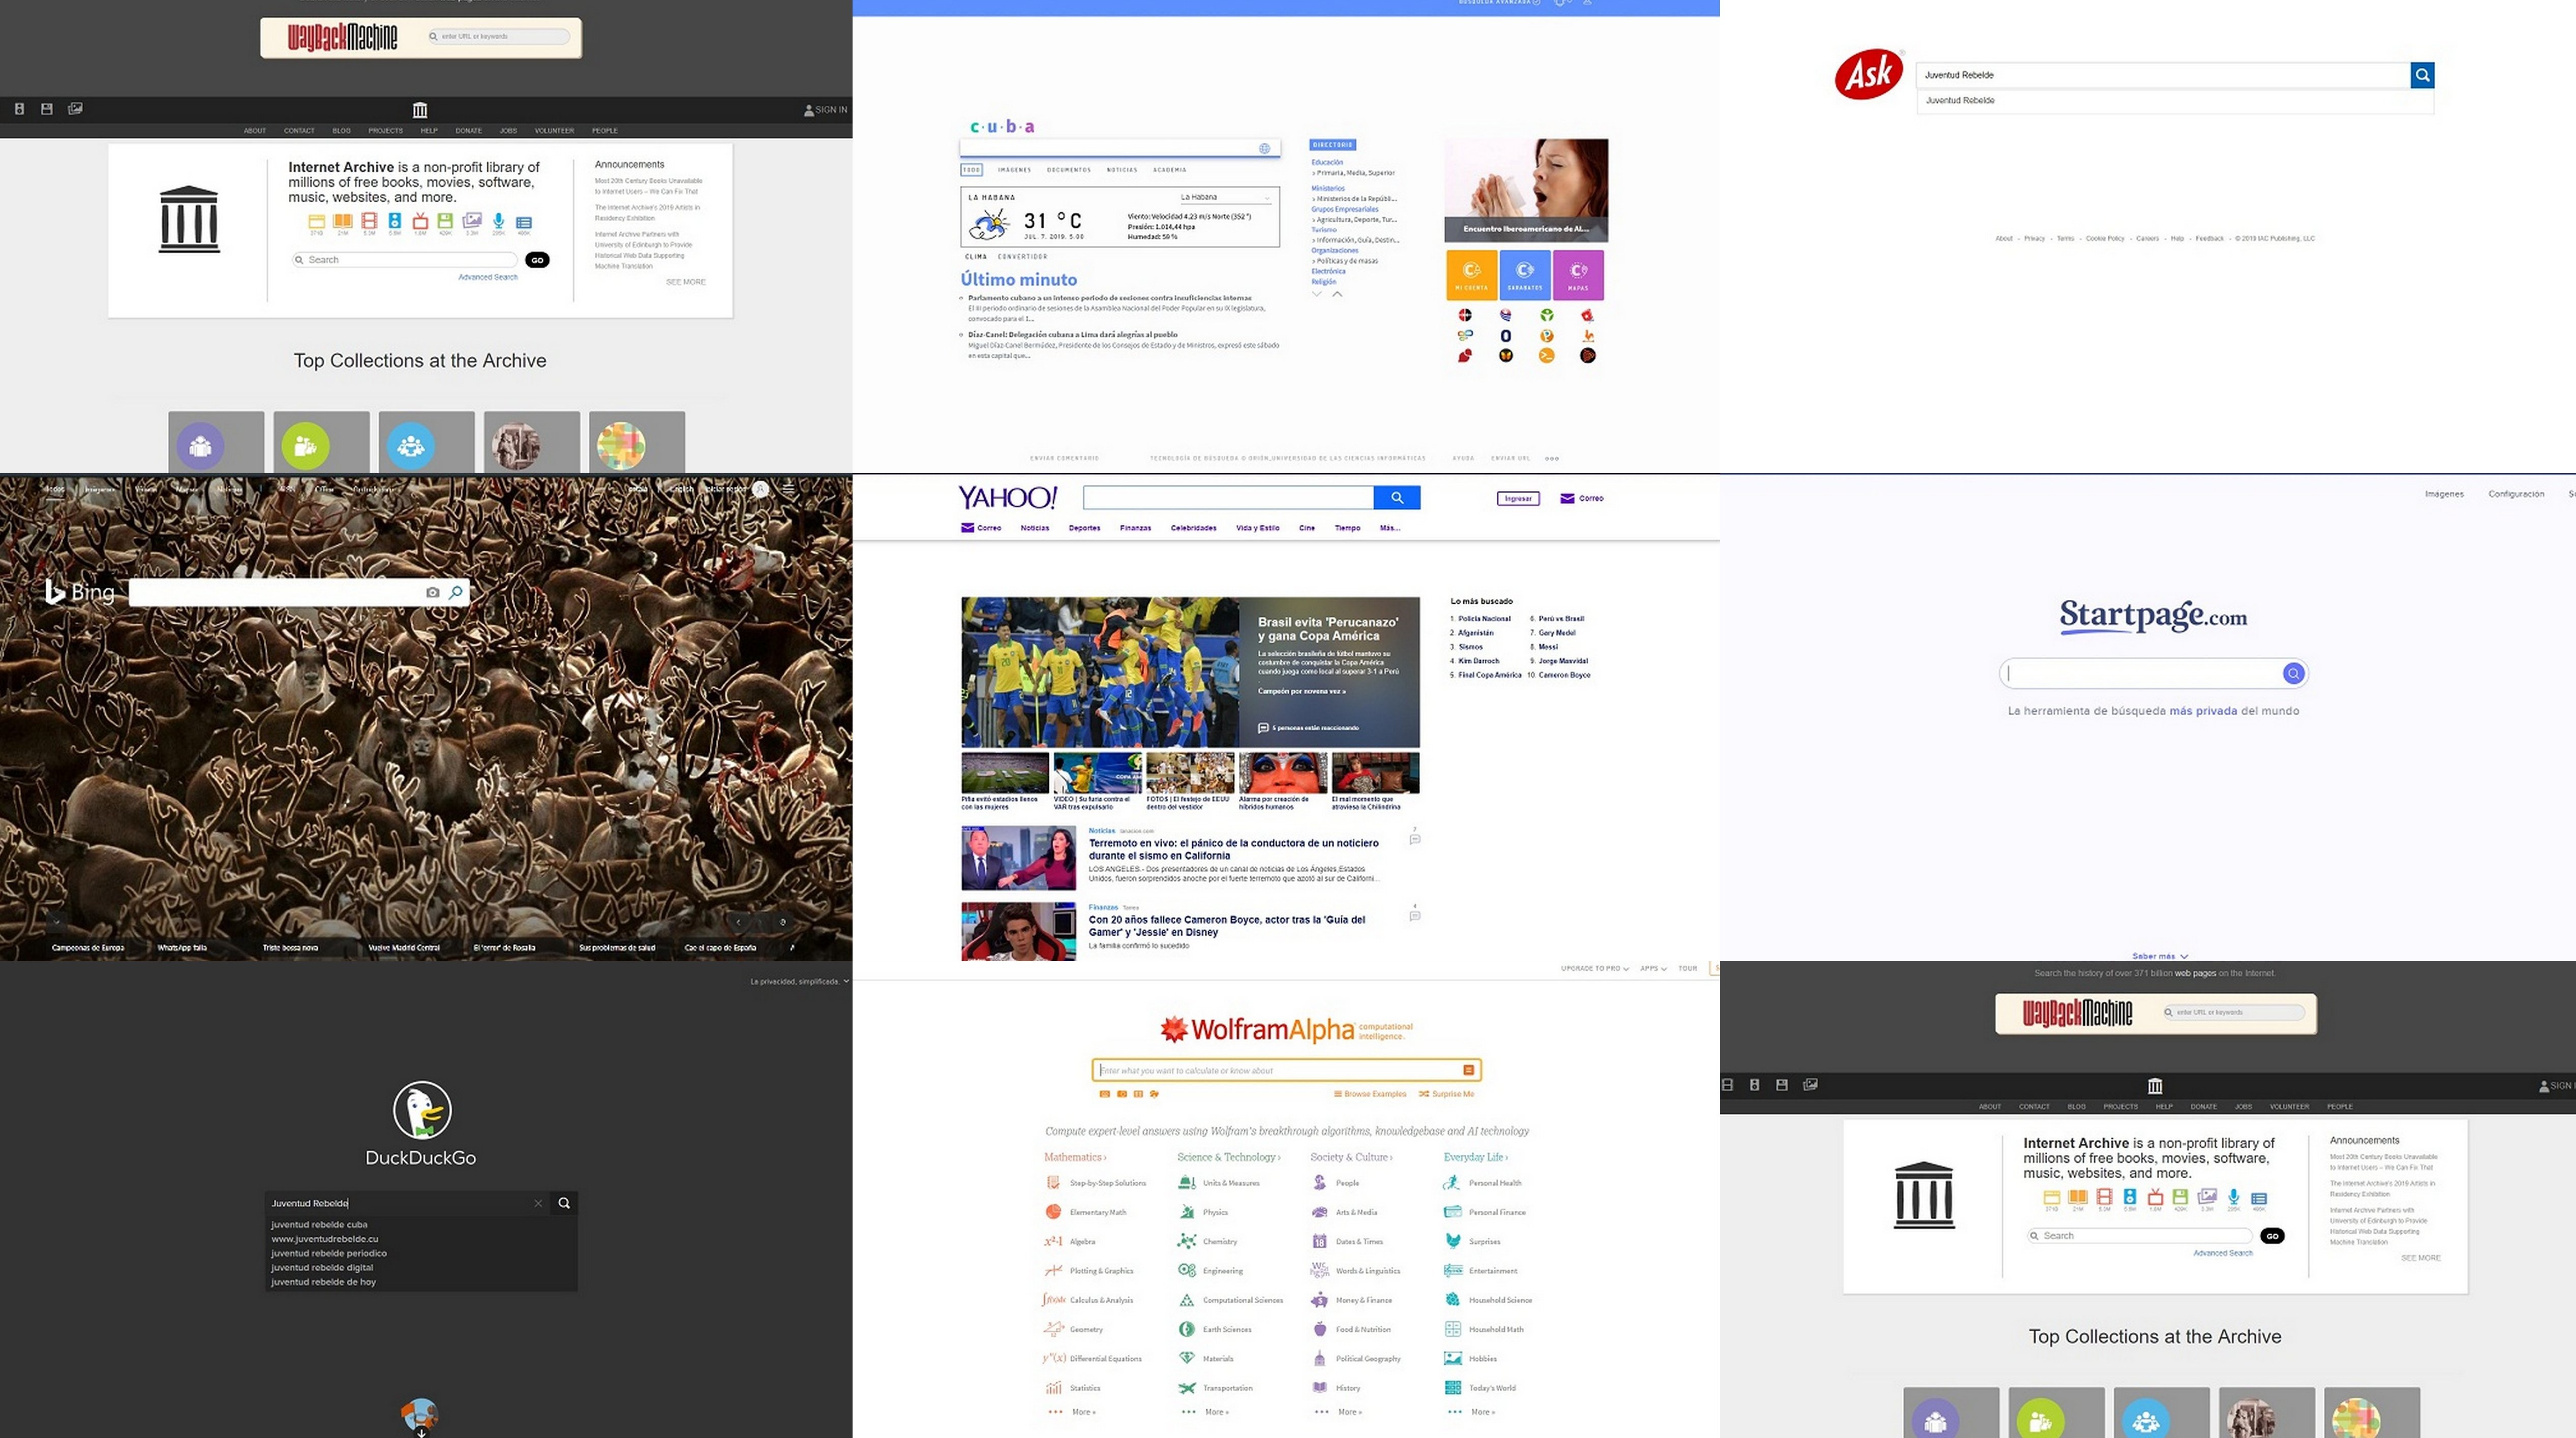The width and height of the screenshot is (2576, 1438).
Task: Click the Yahoo blue search button
Action: click(x=1397, y=497)
